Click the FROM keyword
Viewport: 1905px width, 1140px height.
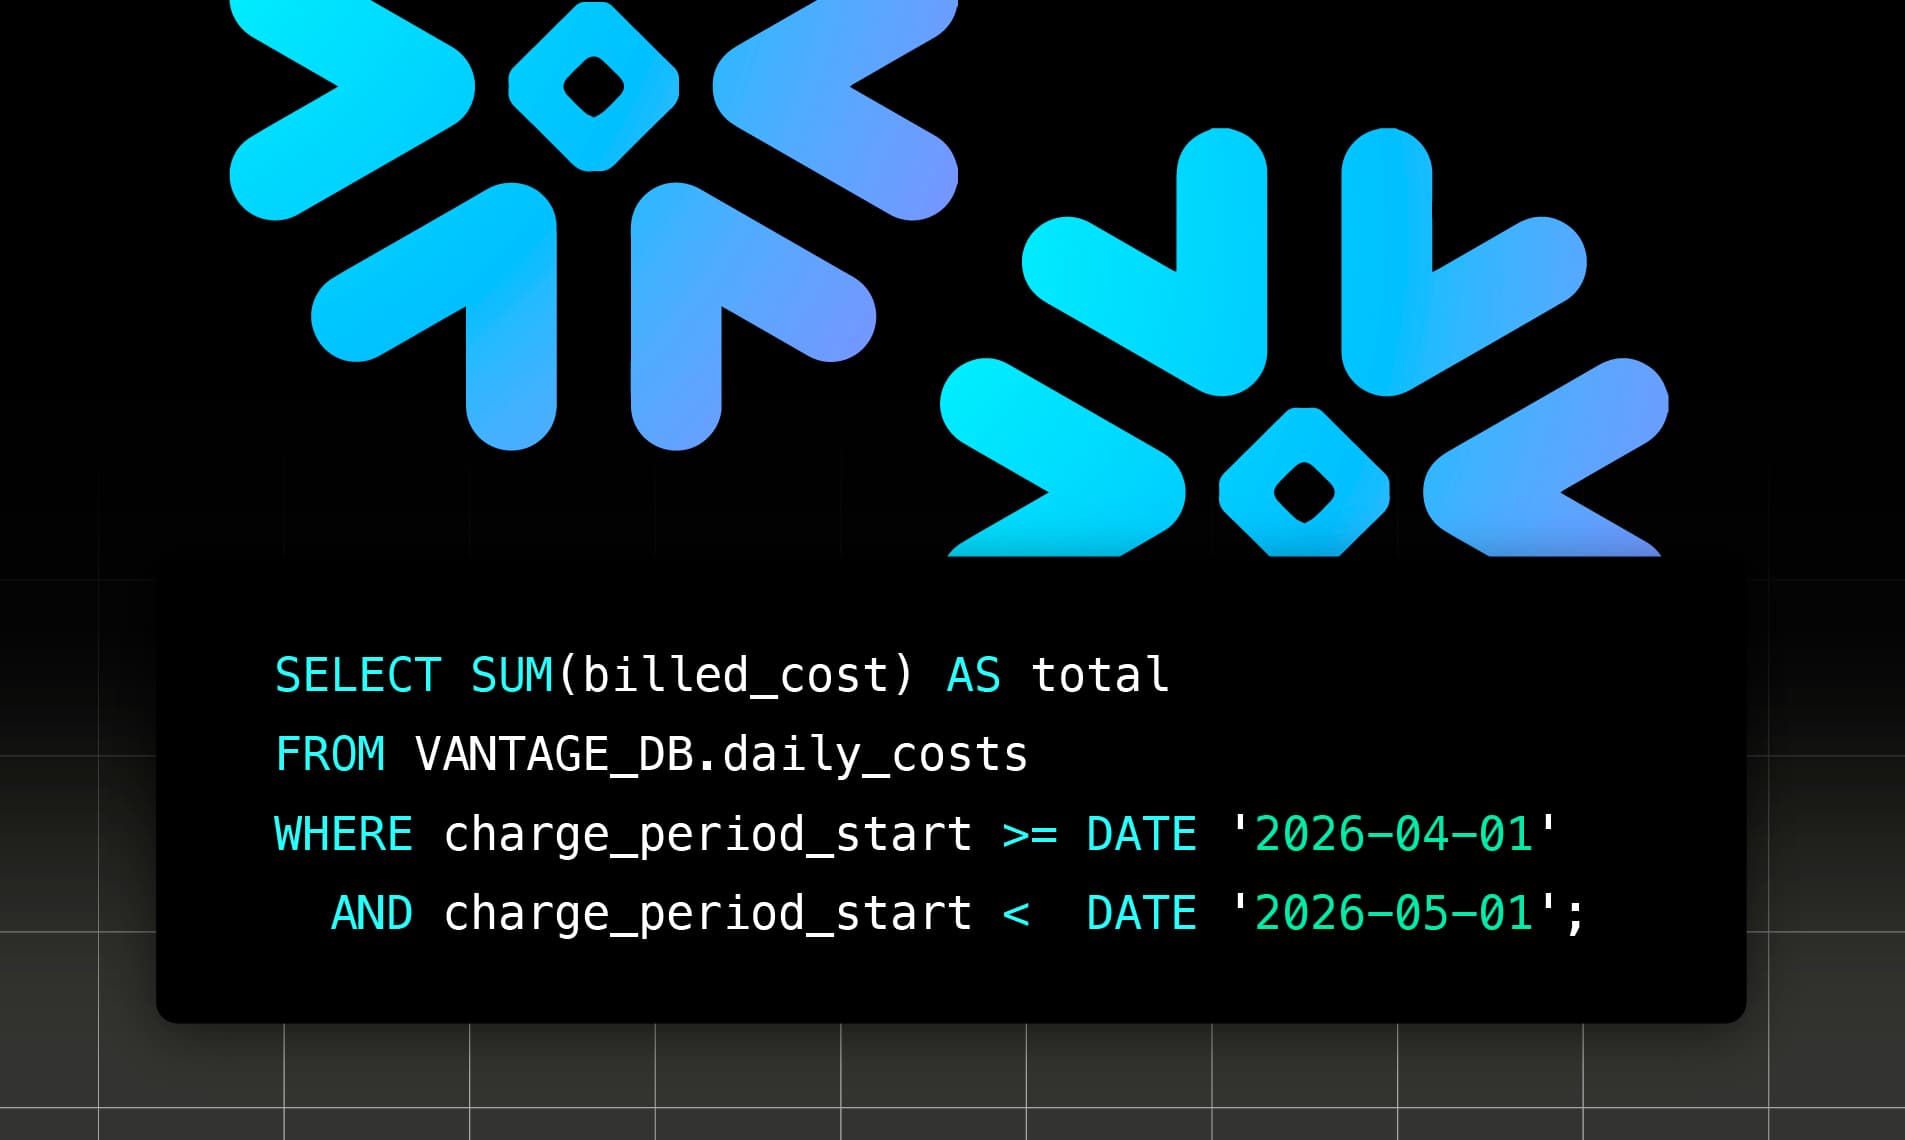(330, 754)
